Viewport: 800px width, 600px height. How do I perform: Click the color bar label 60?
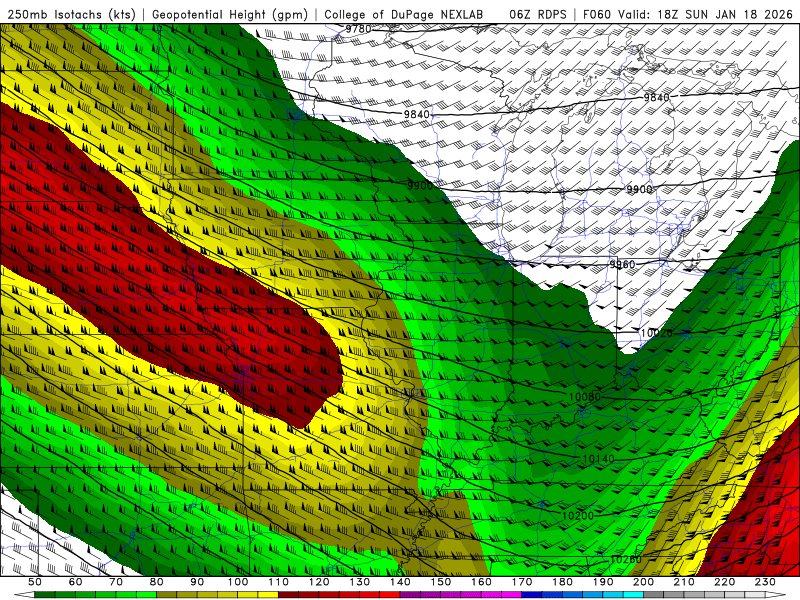[x=76, y=582]
